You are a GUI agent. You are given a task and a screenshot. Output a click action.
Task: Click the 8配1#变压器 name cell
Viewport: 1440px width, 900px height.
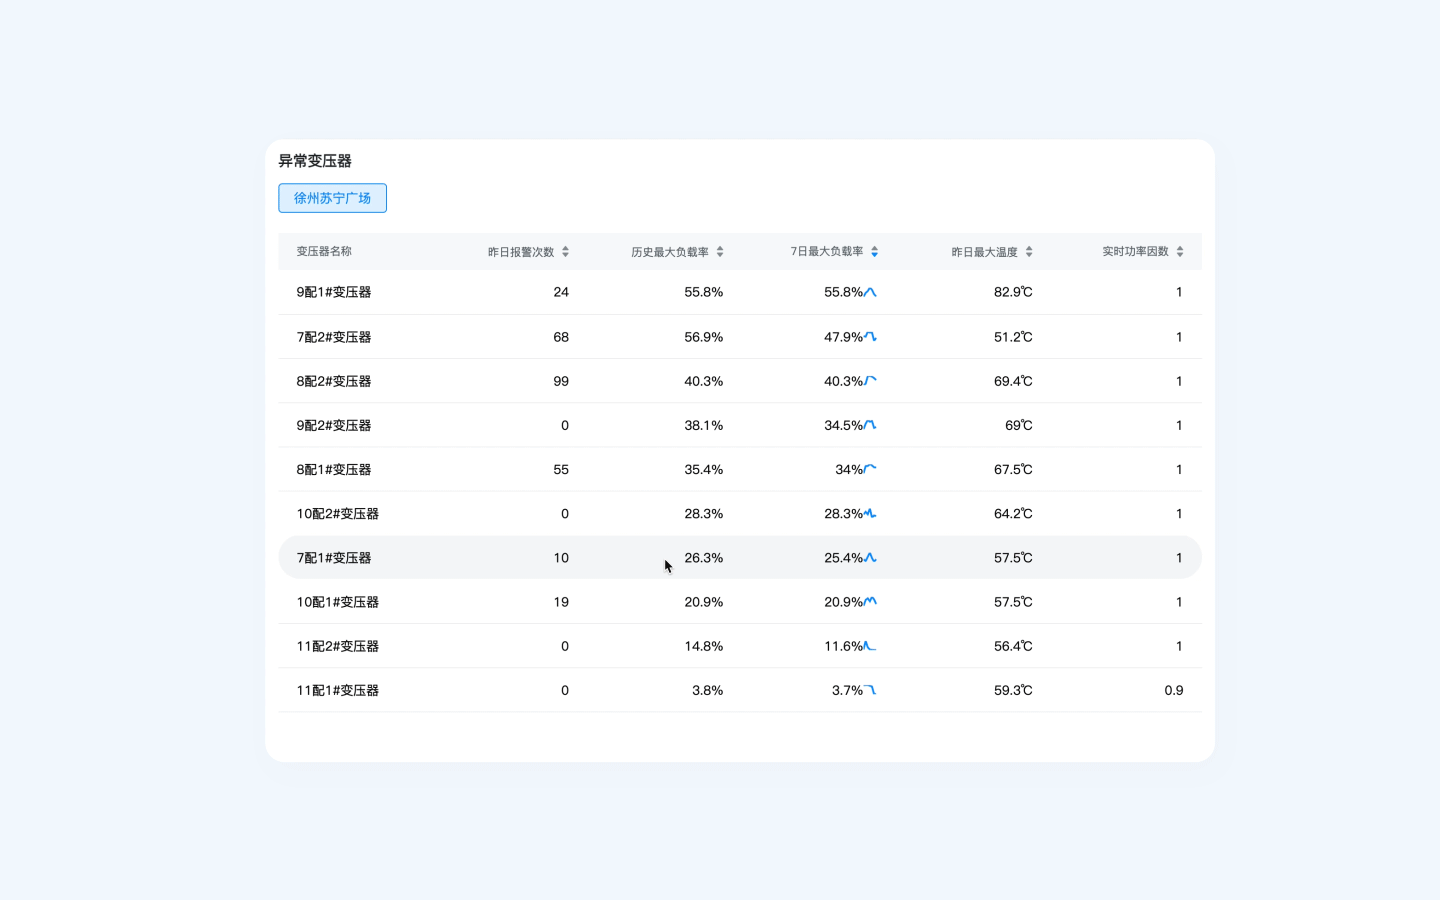pyautogui.click(x=333, y=470)
